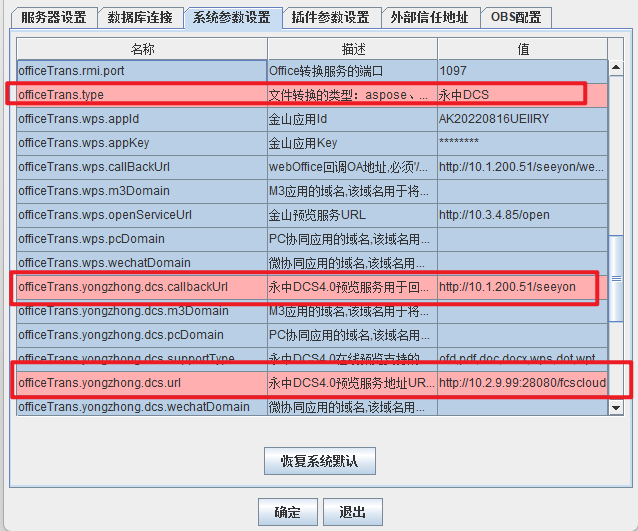Open the 插件参数设置 tab
Viewport: 638px width, 531px height.
pos(332,17)
